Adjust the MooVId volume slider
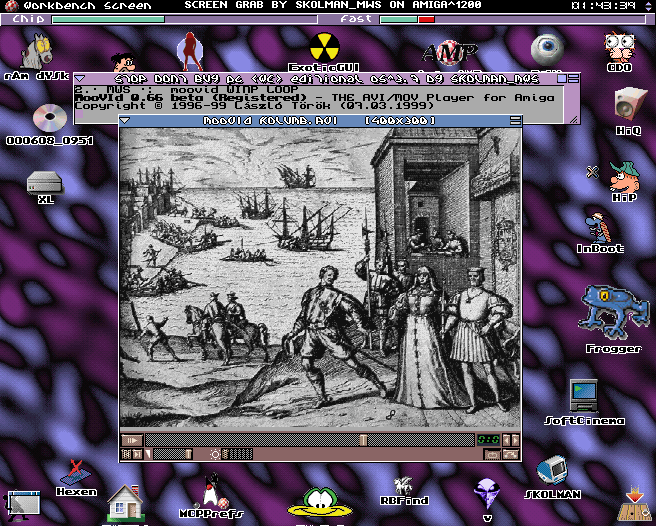Screen dimensions: 656x526 pyautogui.click(x=172, y=454)
